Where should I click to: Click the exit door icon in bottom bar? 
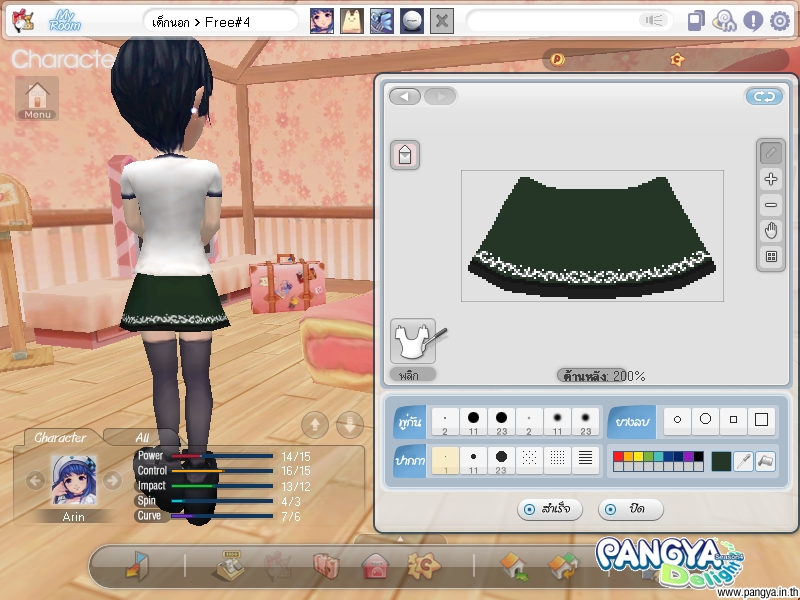[137, 566]
